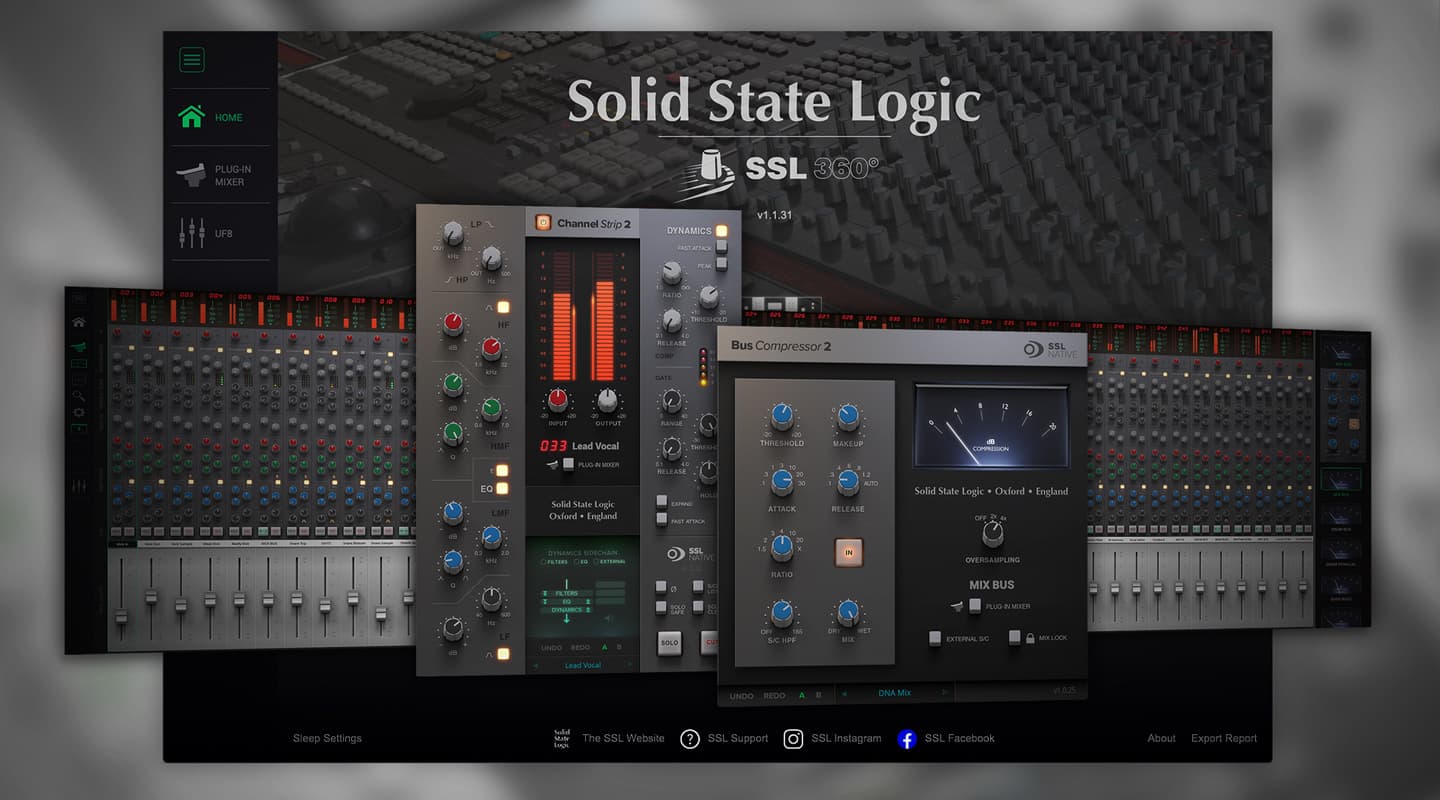Toggle SOLO SAFE switch
The width and height of the screenshot is (1440, 800).
click(662, 607)
